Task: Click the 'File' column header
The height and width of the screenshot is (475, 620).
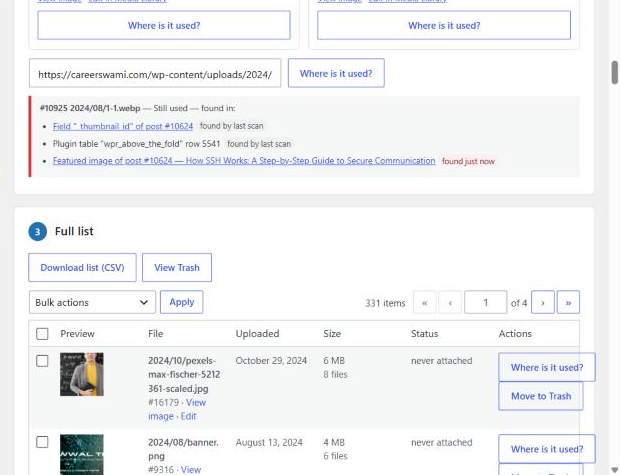Action: (155, 334)
